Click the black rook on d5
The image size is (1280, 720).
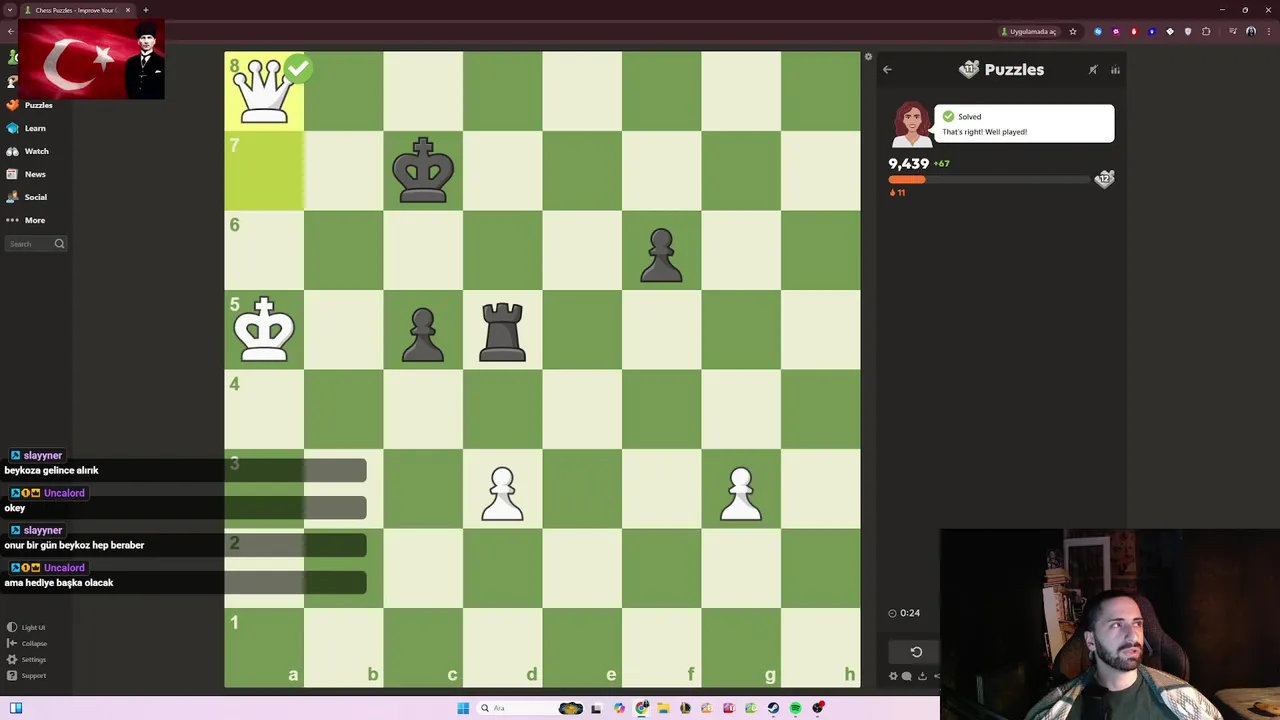(502, 331)
